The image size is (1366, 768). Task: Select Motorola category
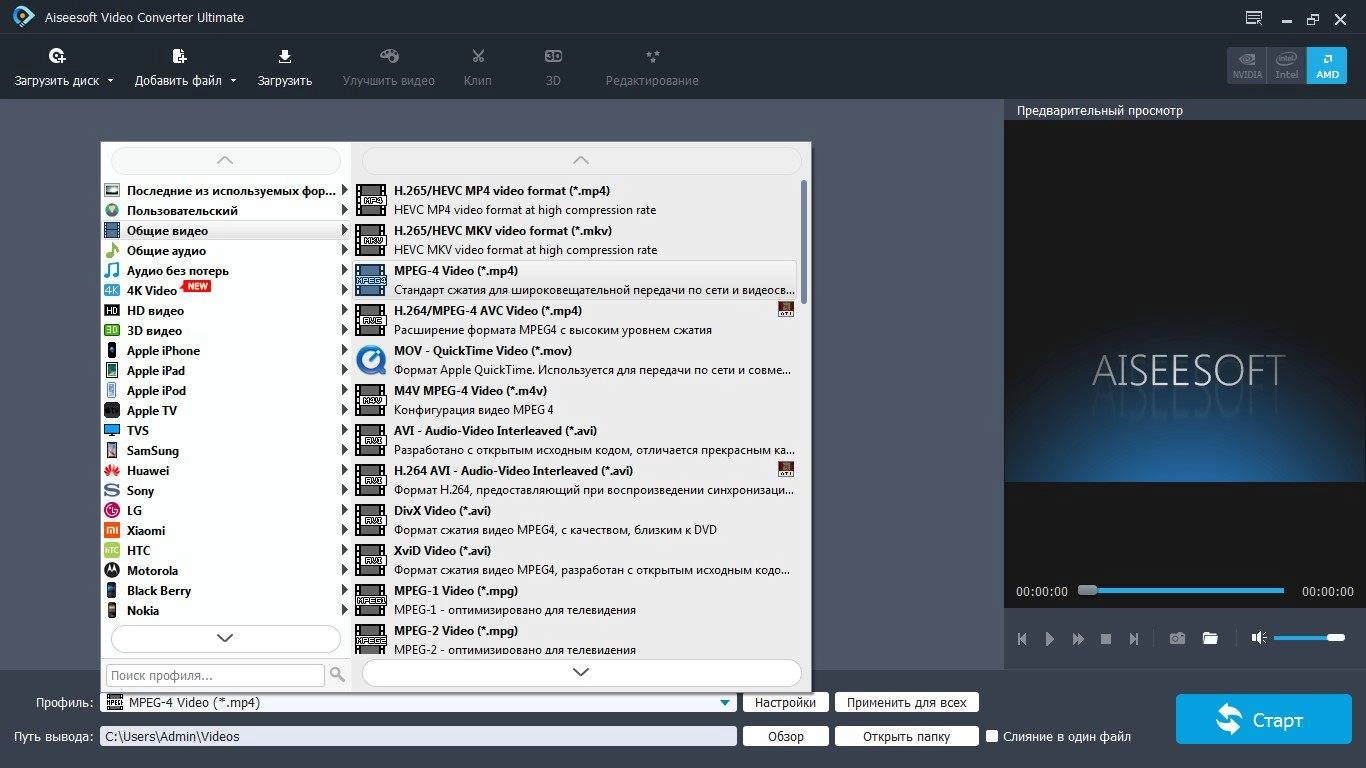coord(226,570)
